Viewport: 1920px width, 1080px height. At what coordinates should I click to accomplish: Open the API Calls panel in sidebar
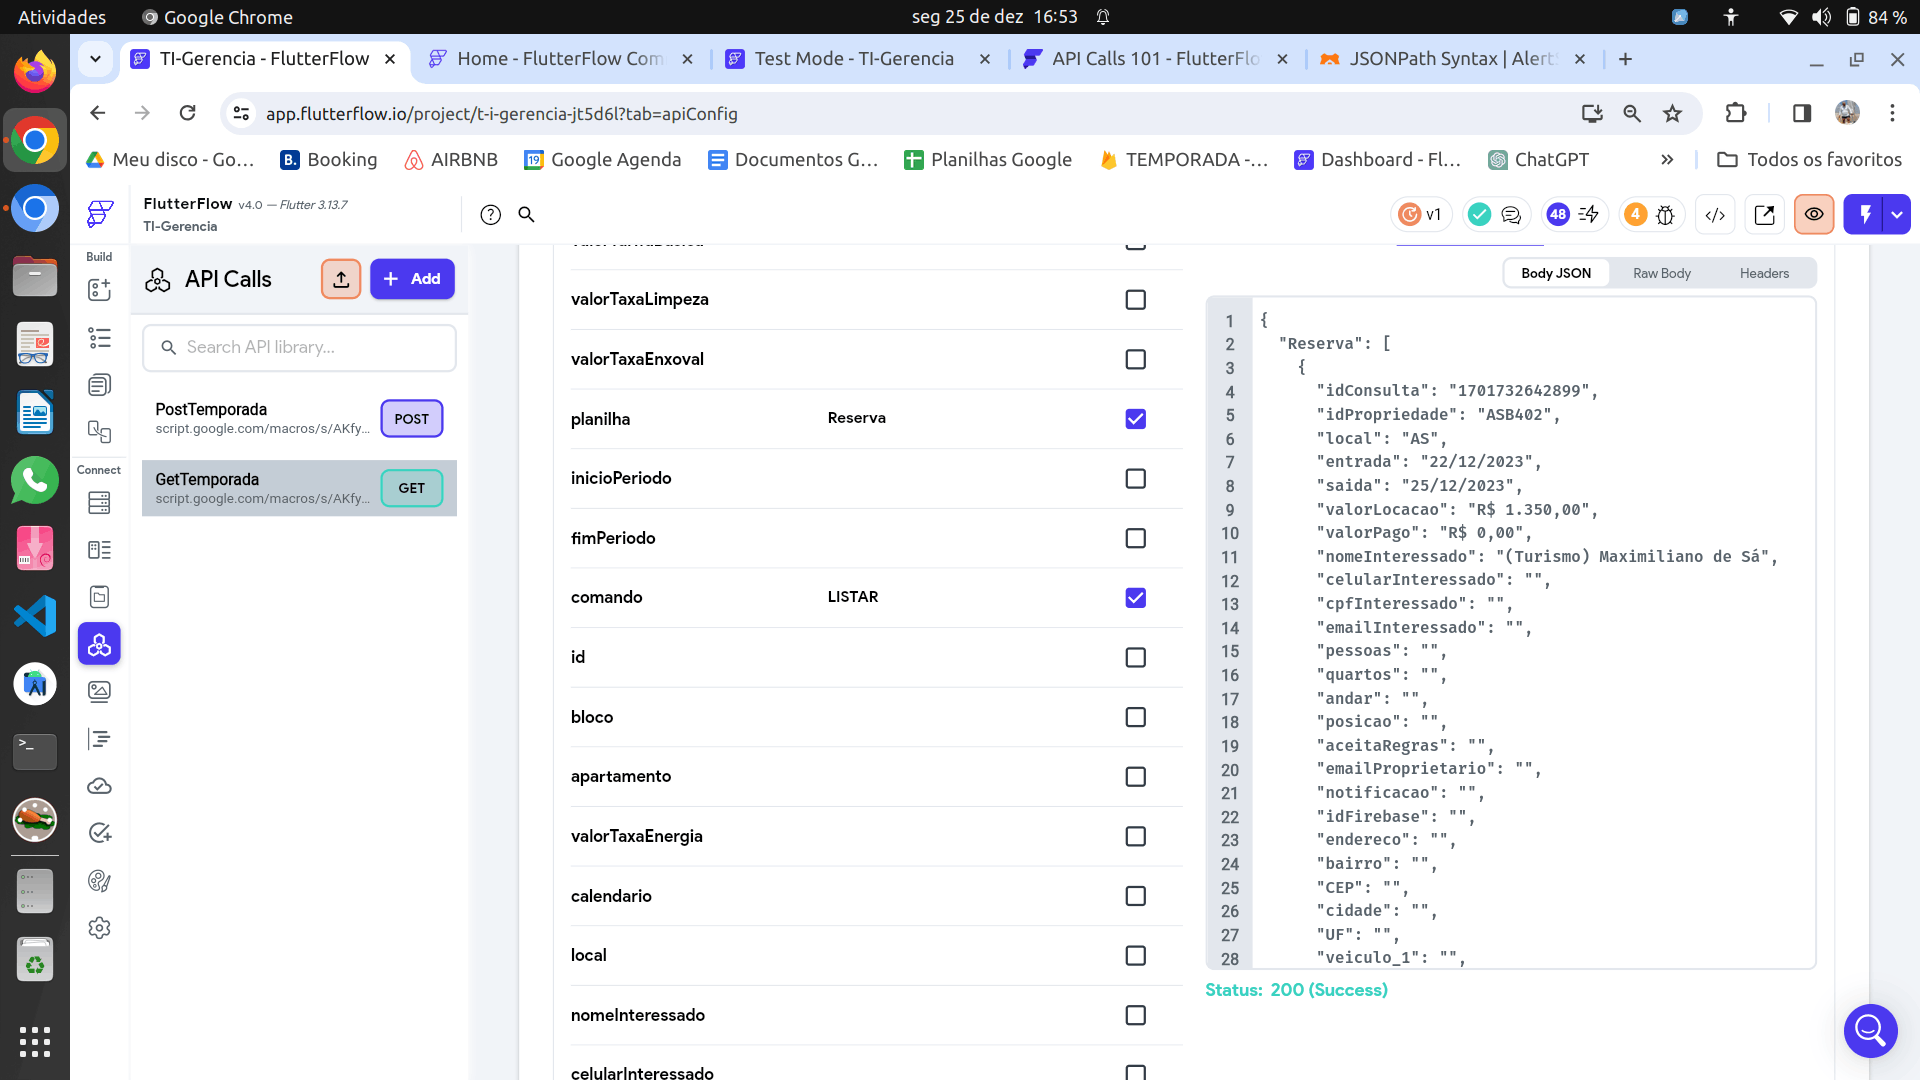[x=99, y=644]
